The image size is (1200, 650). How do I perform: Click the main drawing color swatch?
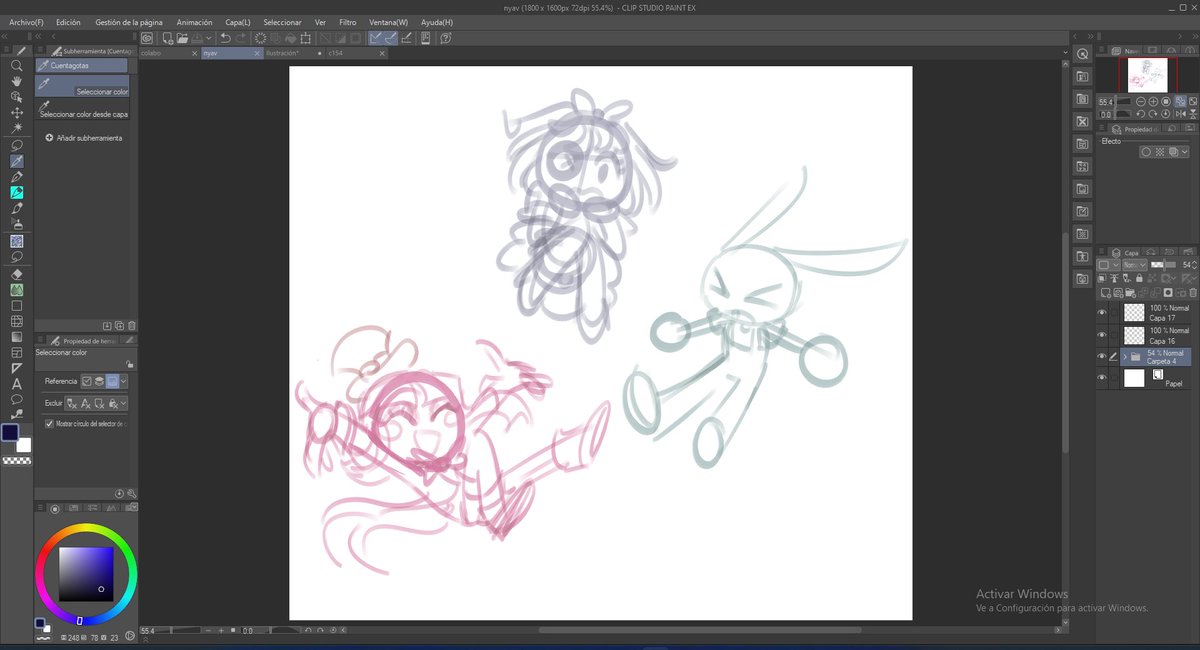(10, 433)
